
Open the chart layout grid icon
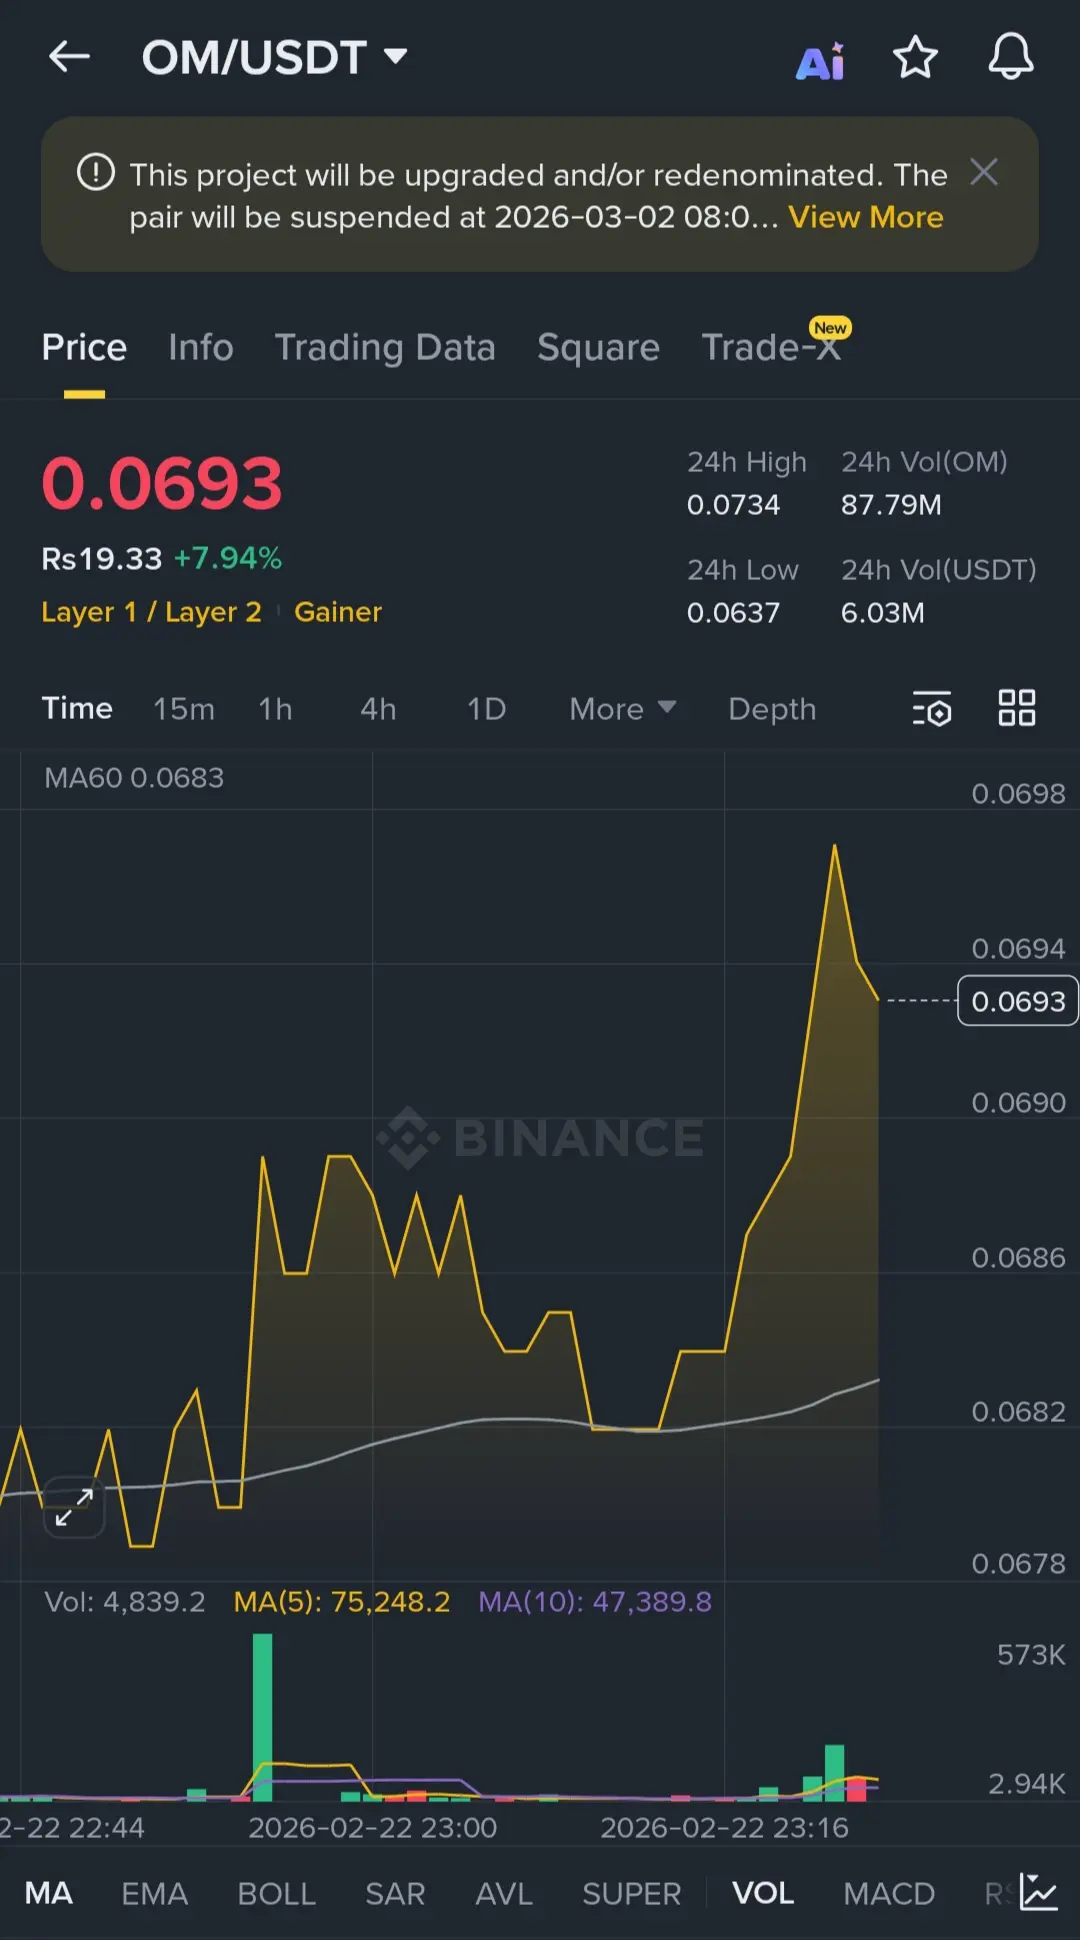[x=1017, y=708]
